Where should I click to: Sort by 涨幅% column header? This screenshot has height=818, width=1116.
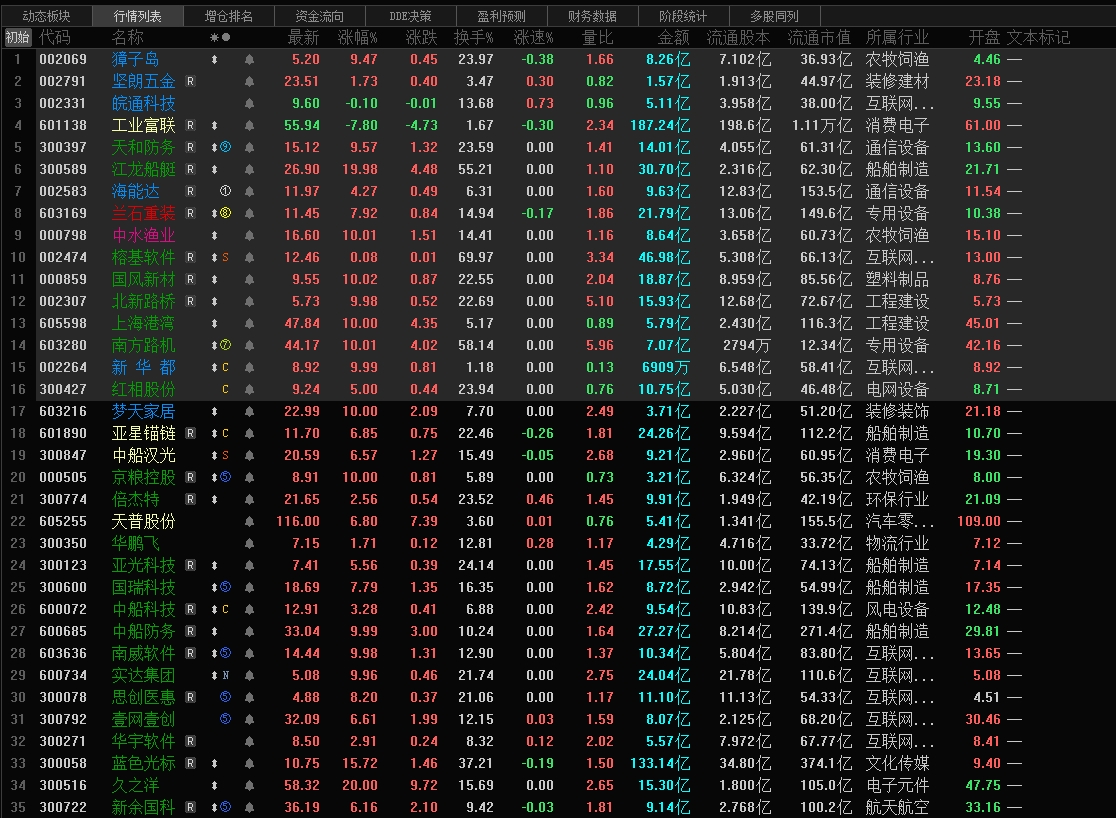point(357,37)
